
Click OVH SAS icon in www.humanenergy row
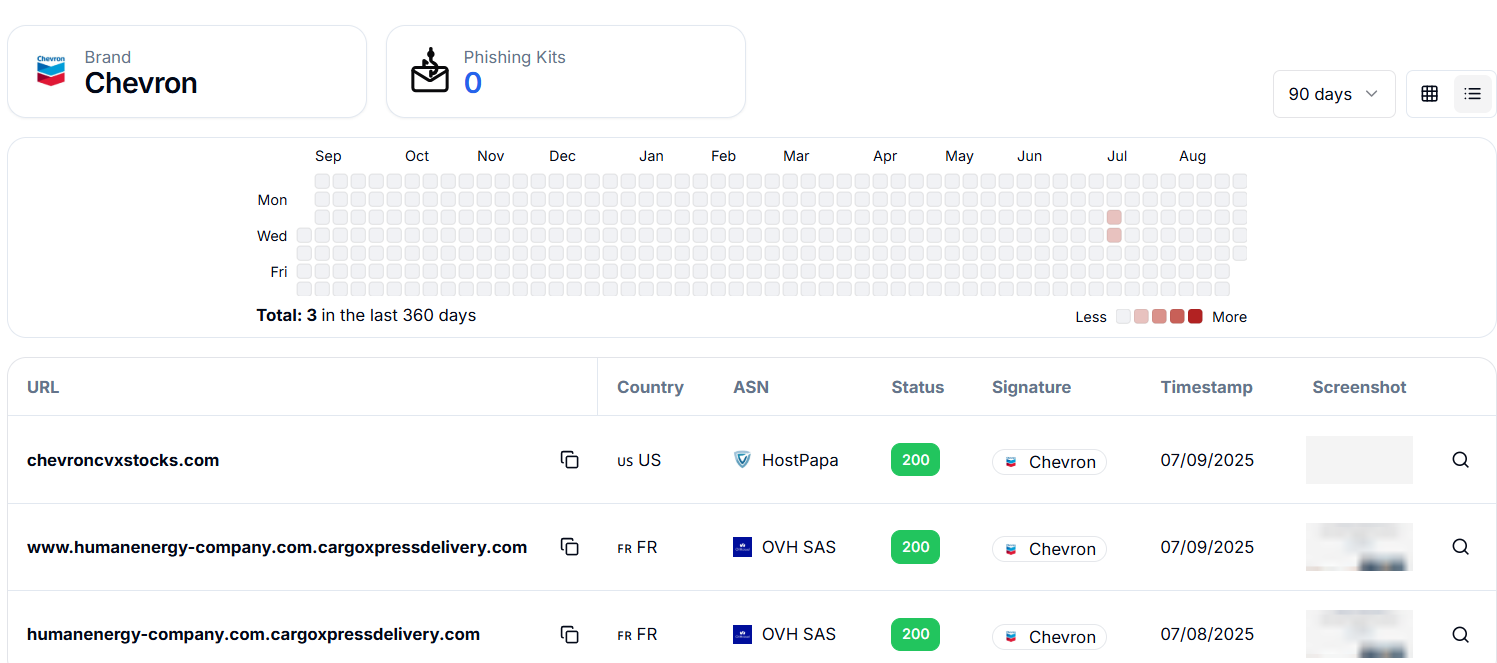[742, 547]
